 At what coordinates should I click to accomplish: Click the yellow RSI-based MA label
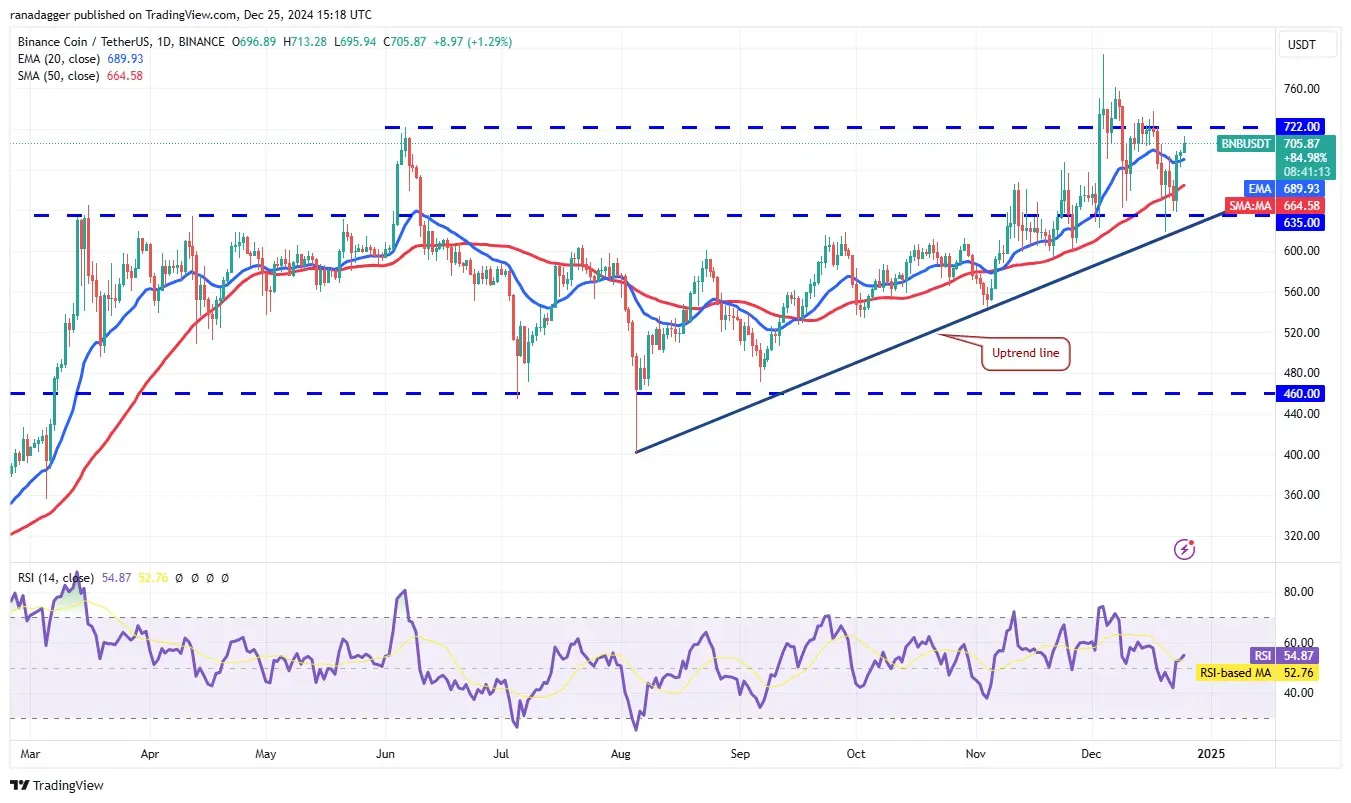[x=1235, y=673]
